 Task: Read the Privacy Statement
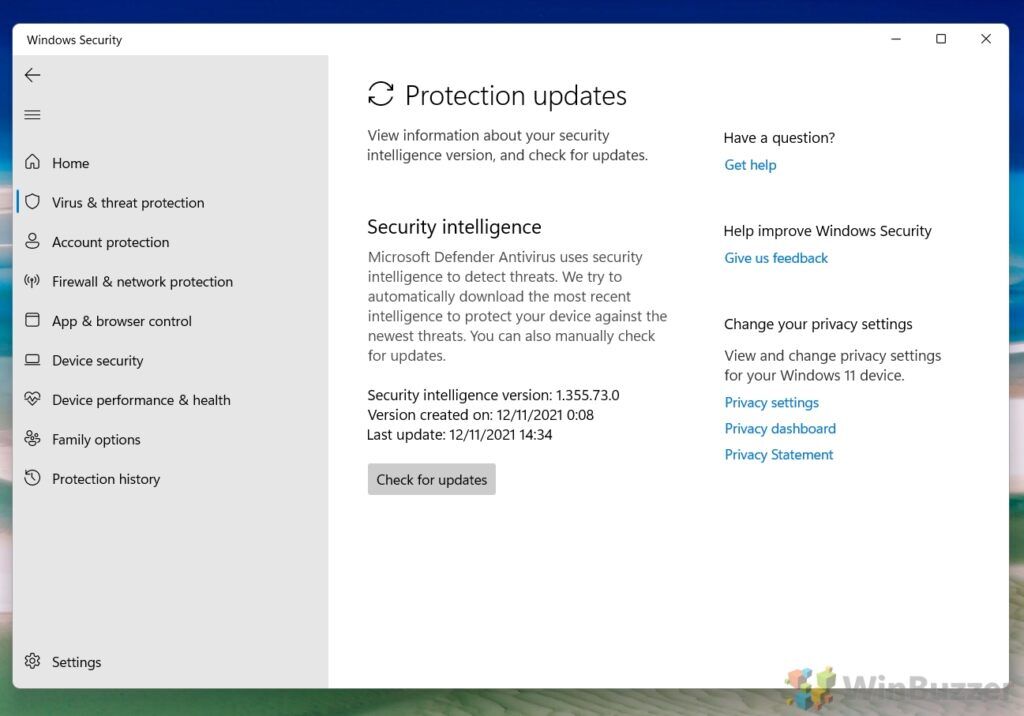point(778,454)
